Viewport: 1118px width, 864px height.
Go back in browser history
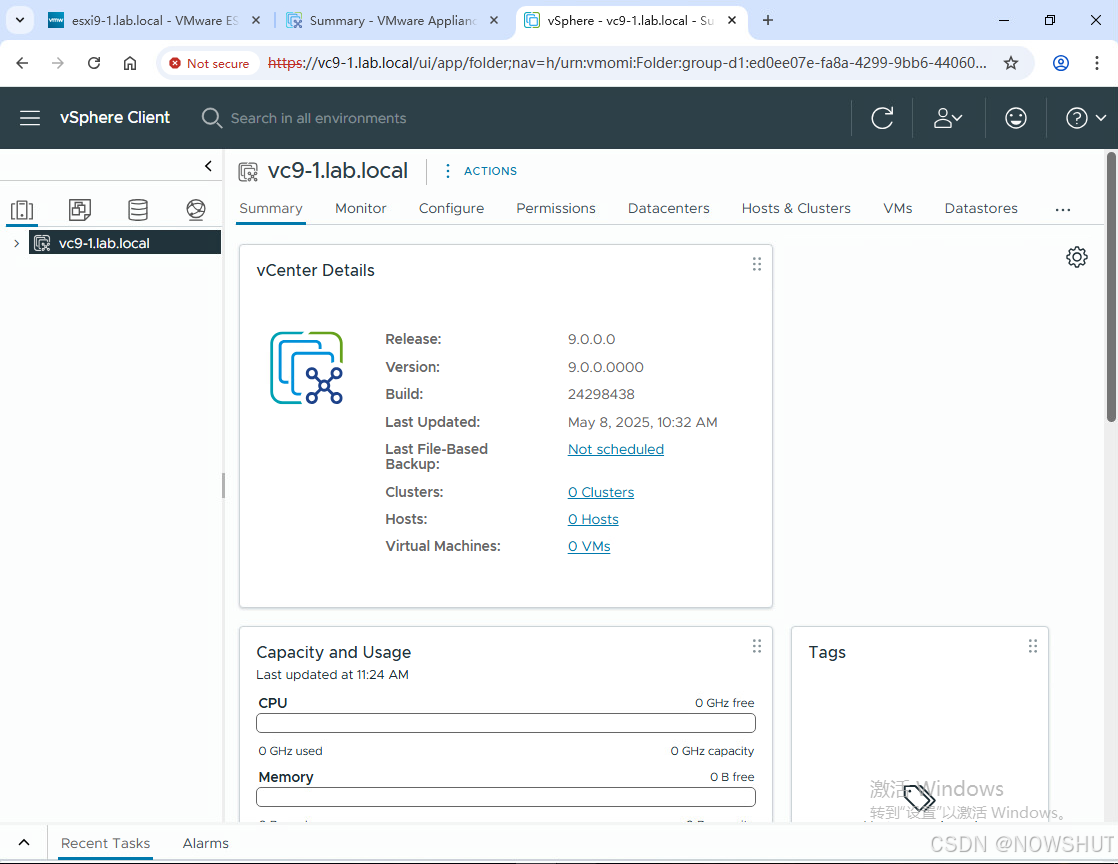point(22,63)
